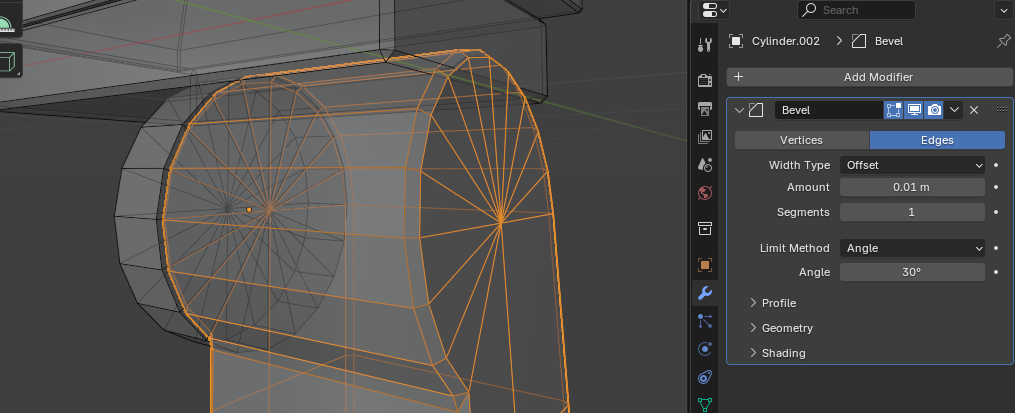Select the Measure tool in viewport toolbar
1015x413 pixels.
click(6, 25)
